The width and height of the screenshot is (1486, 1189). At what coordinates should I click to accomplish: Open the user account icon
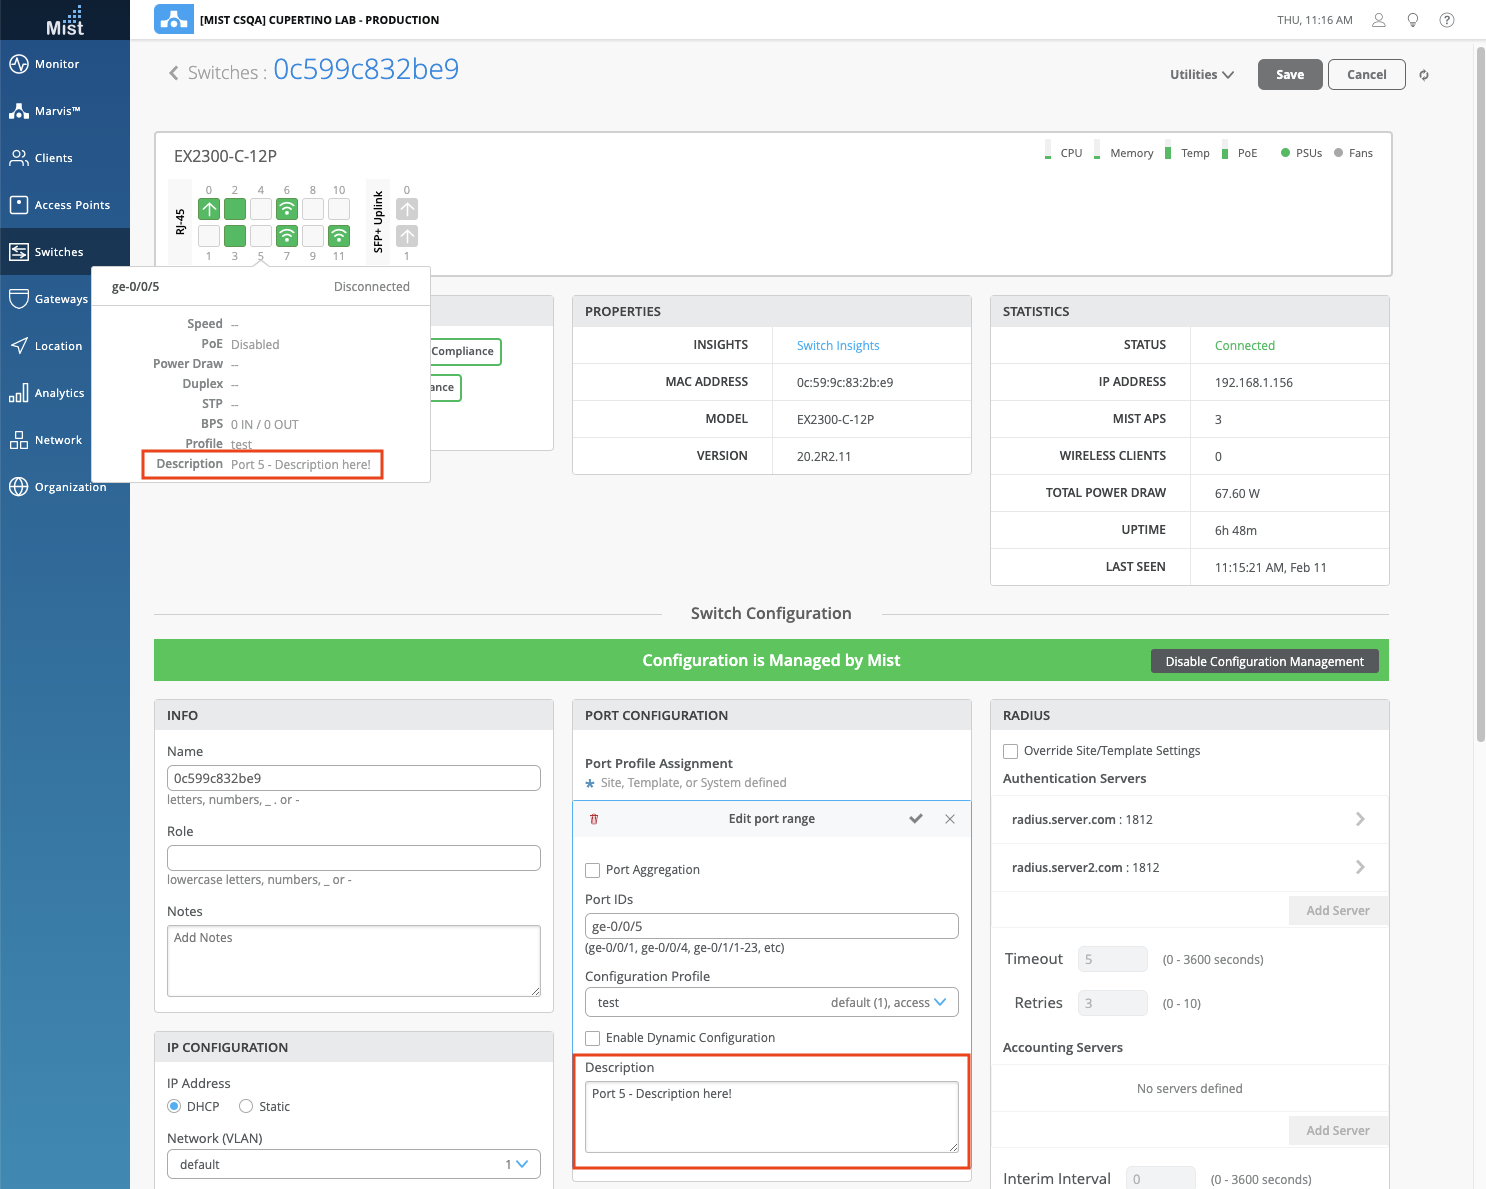pos(1379,20)
